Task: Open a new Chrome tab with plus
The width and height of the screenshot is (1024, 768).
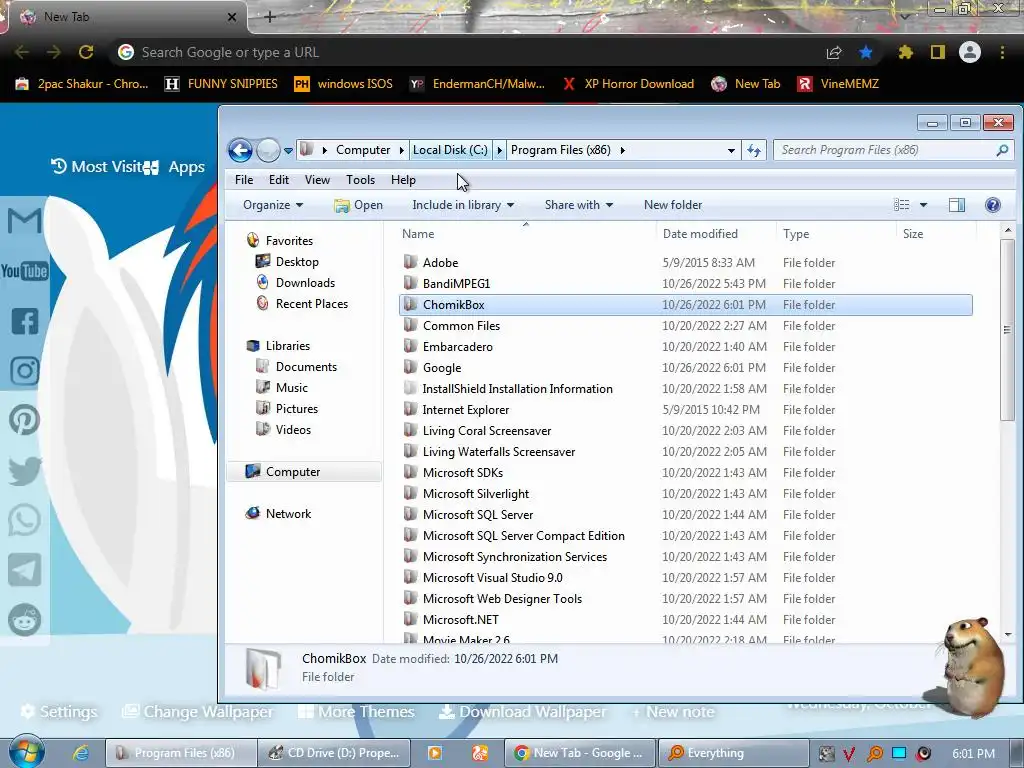Action: pos(270,17)
